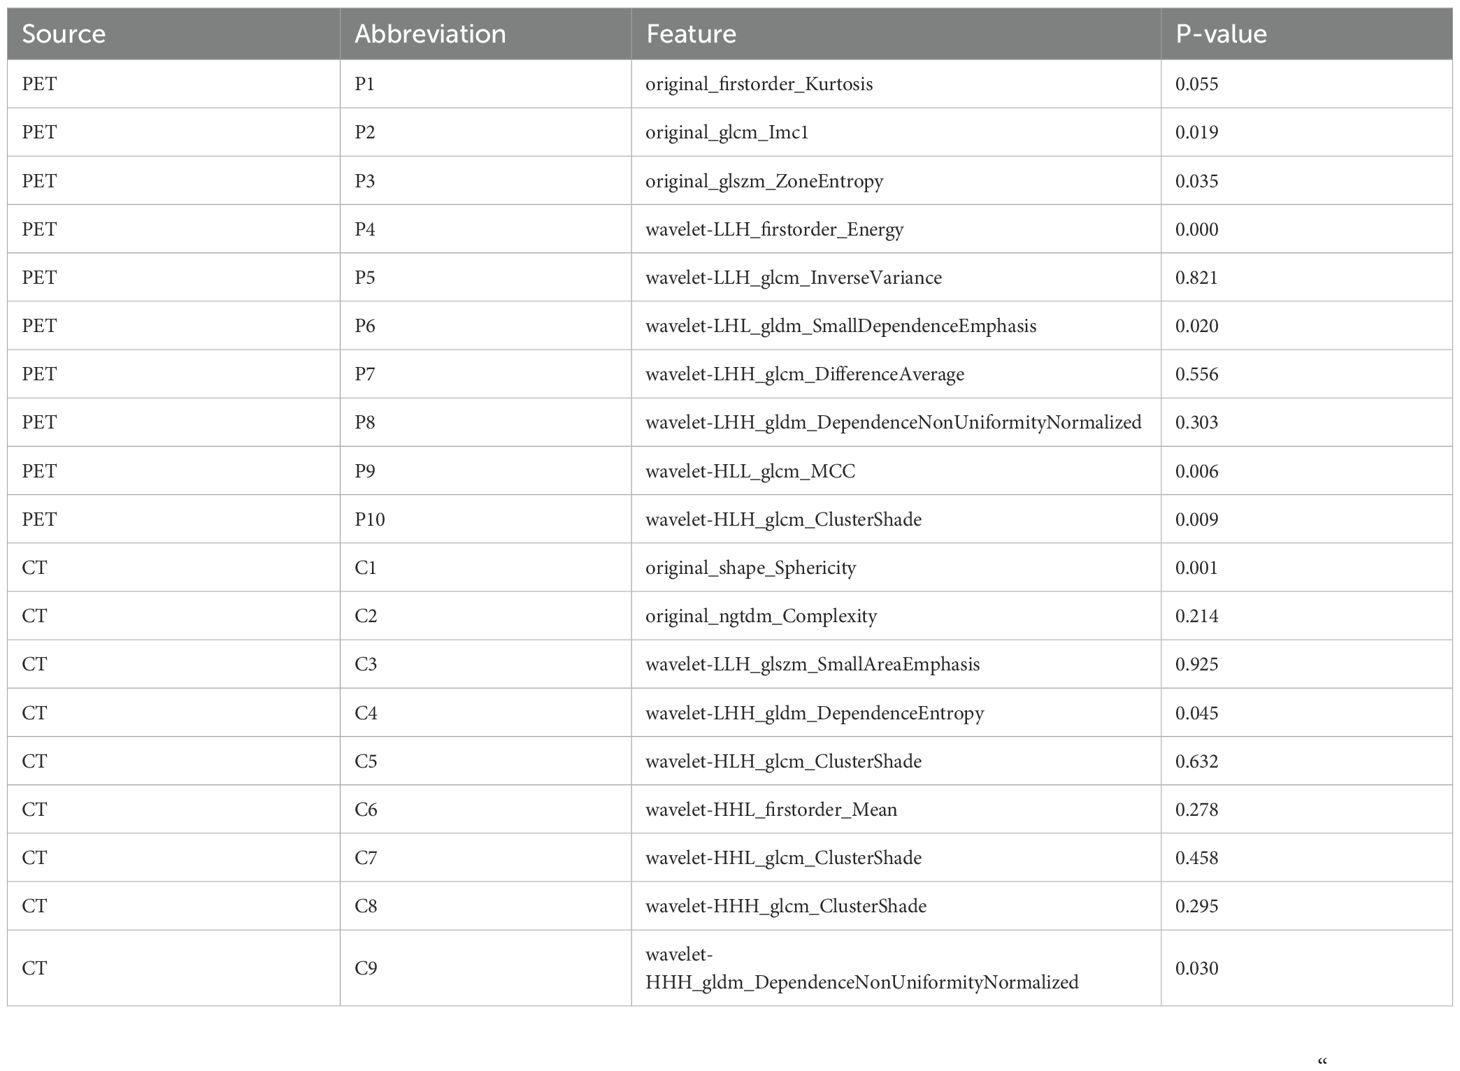Select the P2 abbreviation cell

[365, 132]
